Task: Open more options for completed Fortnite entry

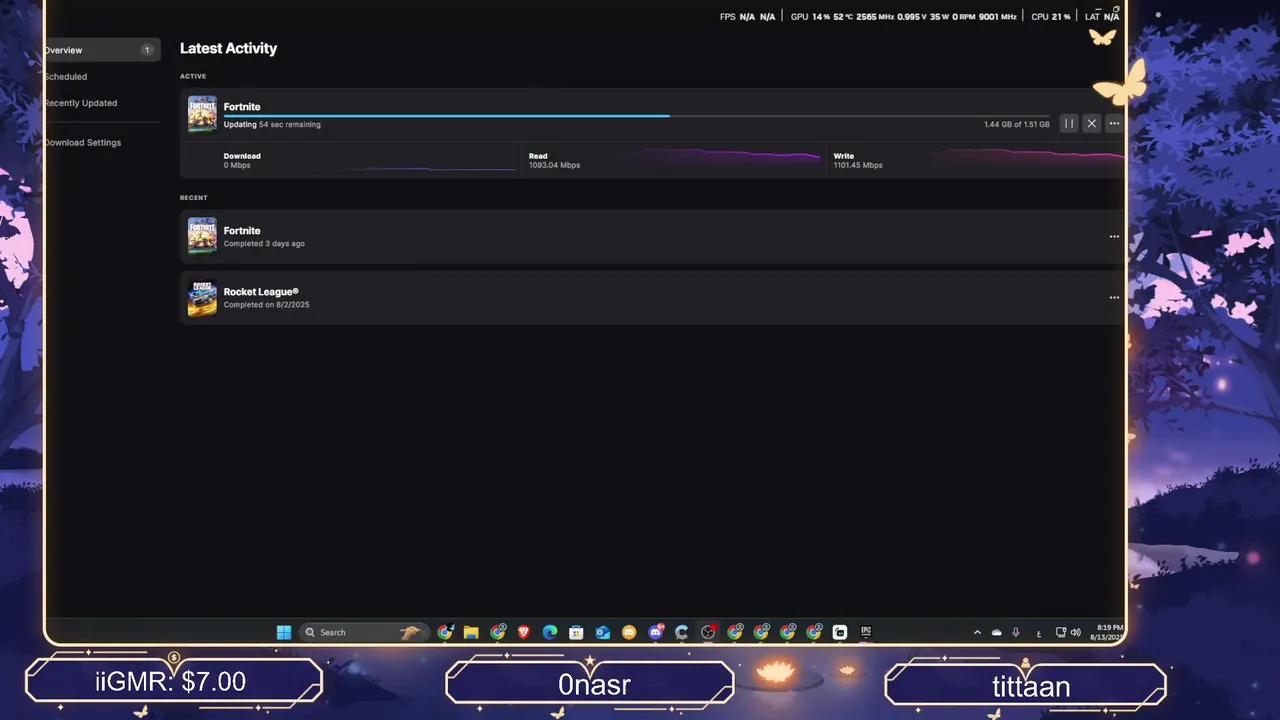Action: pyautogui.click(x=1114, y=237)
